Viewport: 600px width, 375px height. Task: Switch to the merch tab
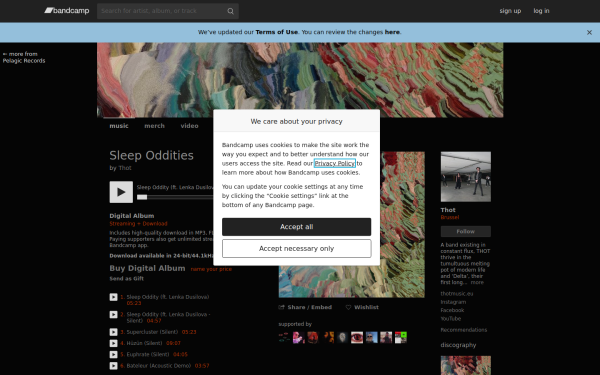154,126
